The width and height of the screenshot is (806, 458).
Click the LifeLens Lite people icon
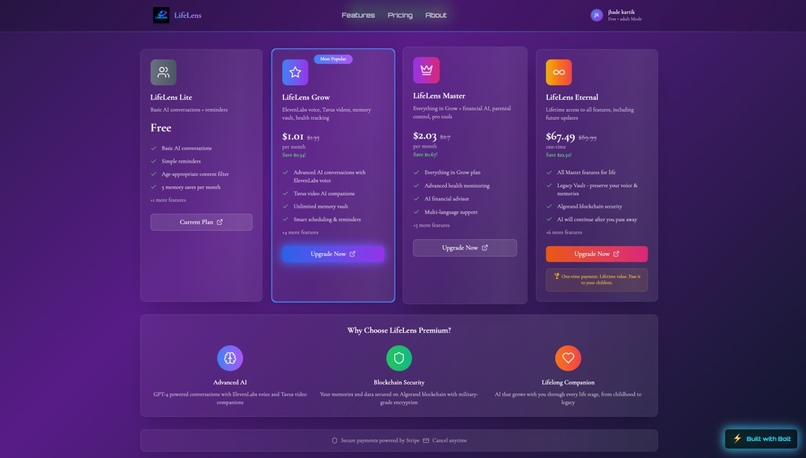[163, 72]
